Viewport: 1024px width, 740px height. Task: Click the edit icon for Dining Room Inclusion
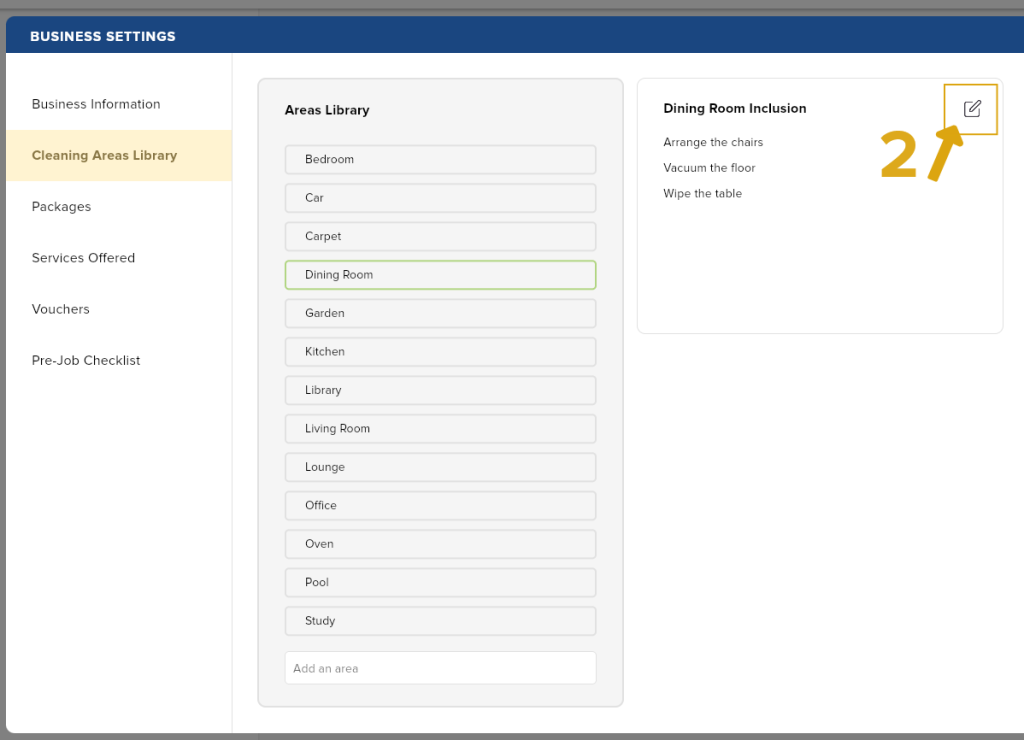(972, 108)
